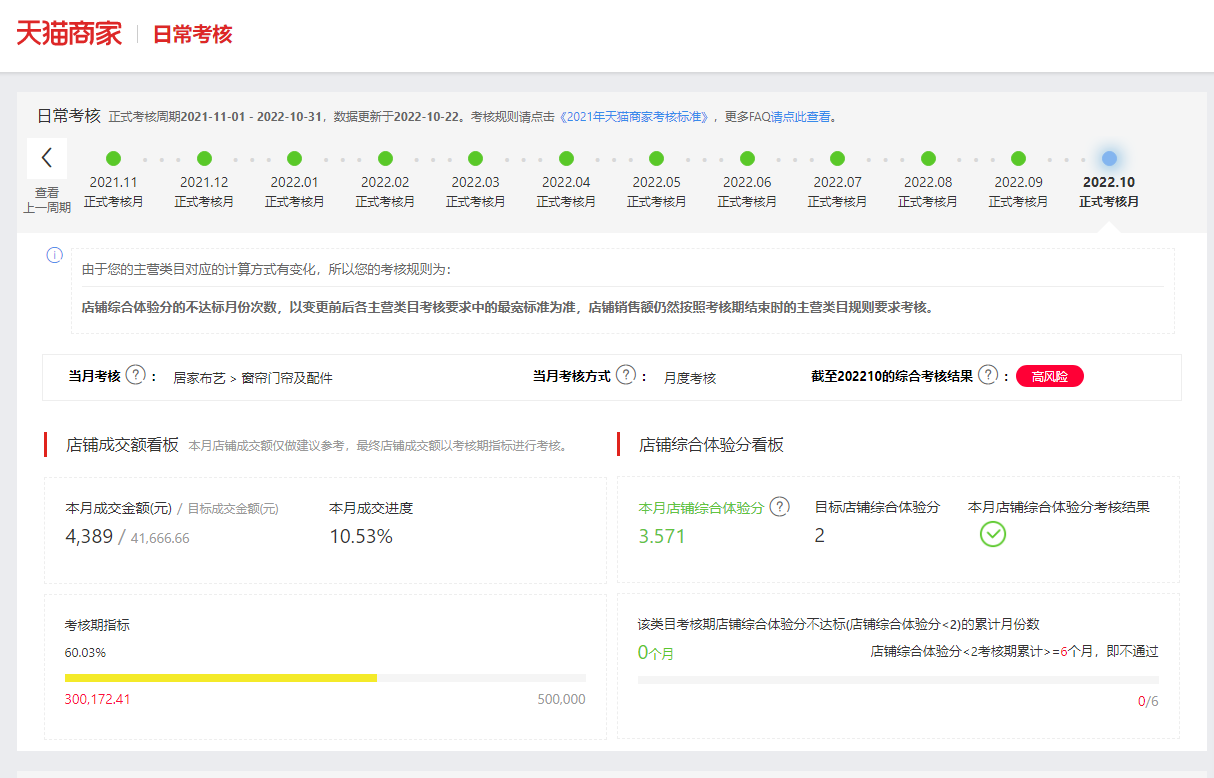1214x778 pixels.
Task: Click the 60.03% indicator percentage
Action: (85, 653)
